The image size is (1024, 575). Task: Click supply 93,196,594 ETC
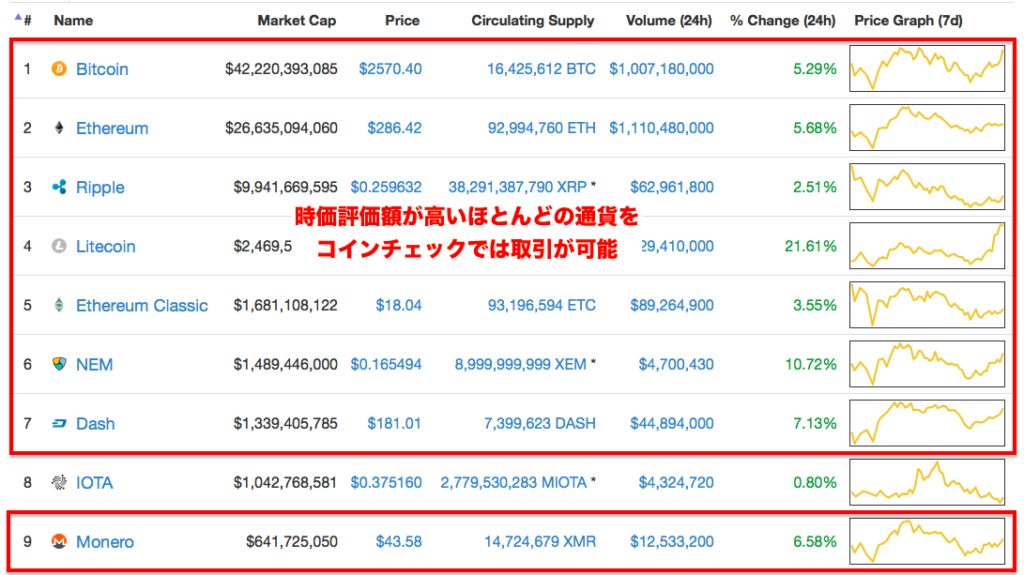(x=541, y=305)
